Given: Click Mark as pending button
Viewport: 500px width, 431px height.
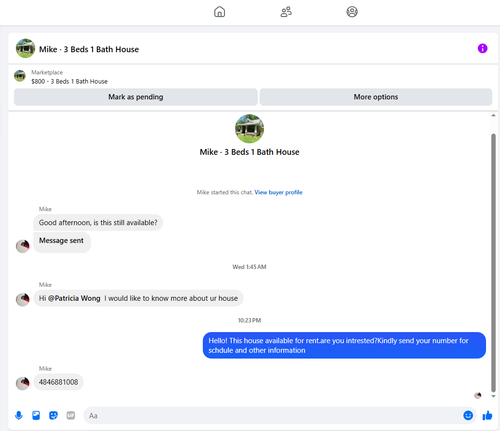Looking at the screenshot, I should (x=136, y=97).
